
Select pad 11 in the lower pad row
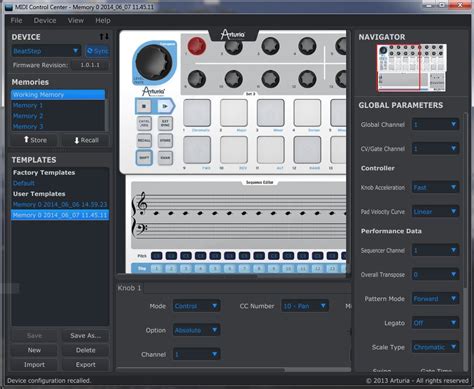click(270, 150)
